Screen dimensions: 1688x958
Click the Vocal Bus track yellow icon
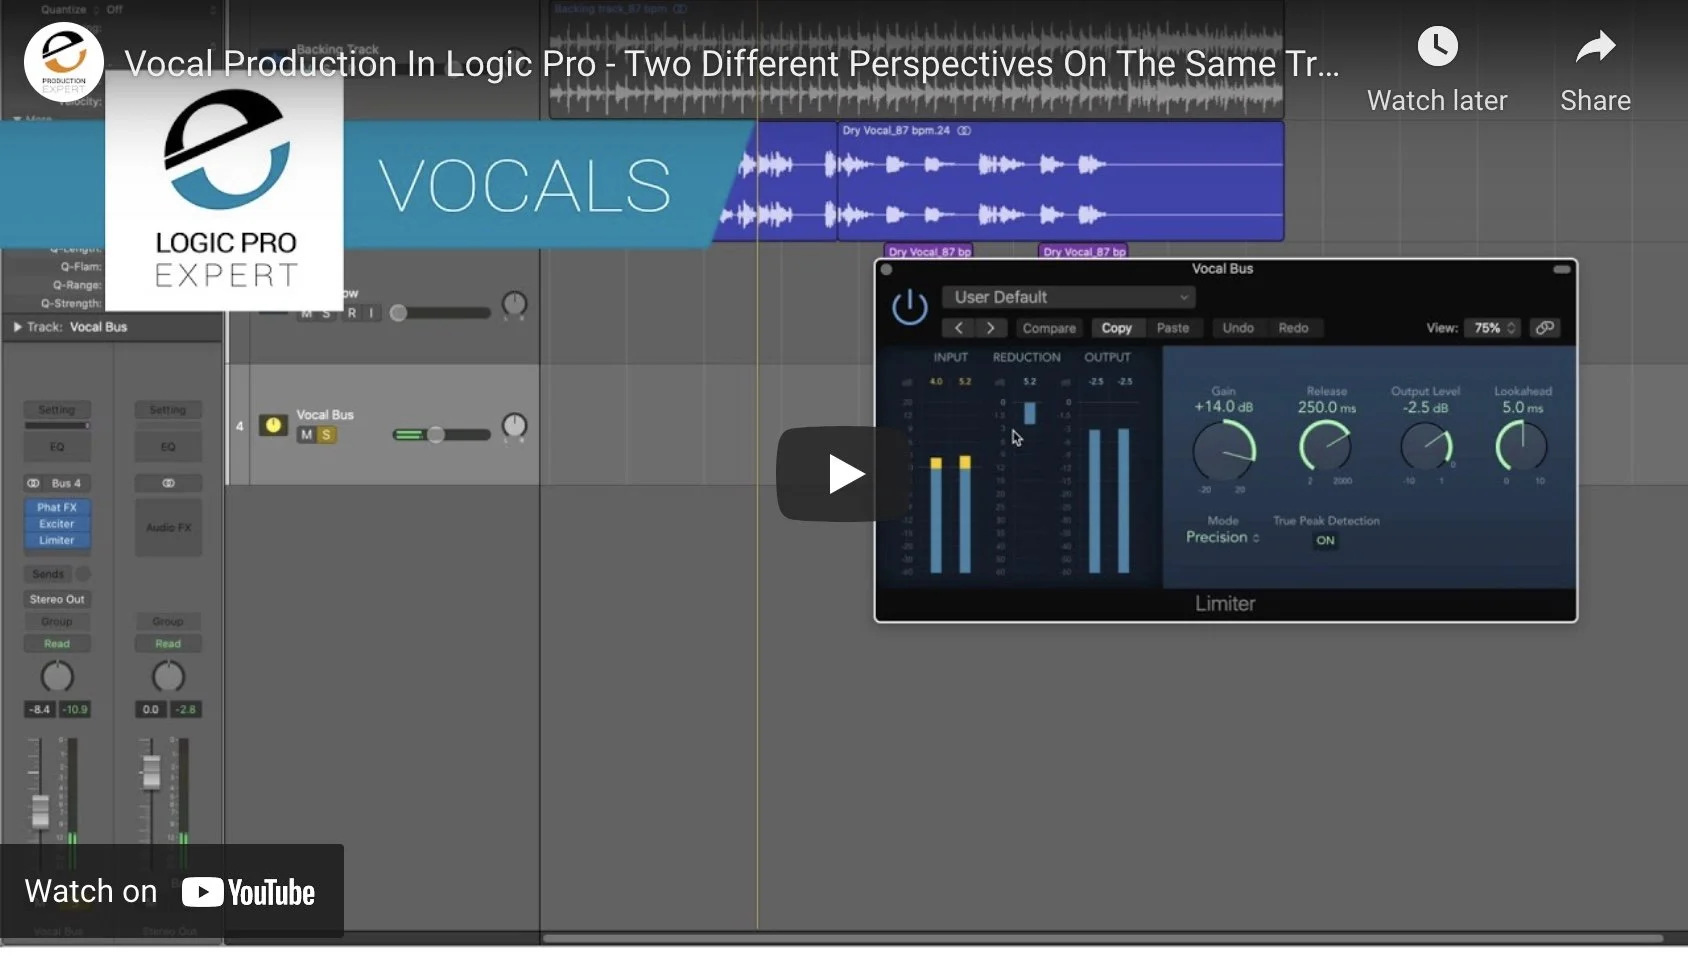tap(272, 425)
